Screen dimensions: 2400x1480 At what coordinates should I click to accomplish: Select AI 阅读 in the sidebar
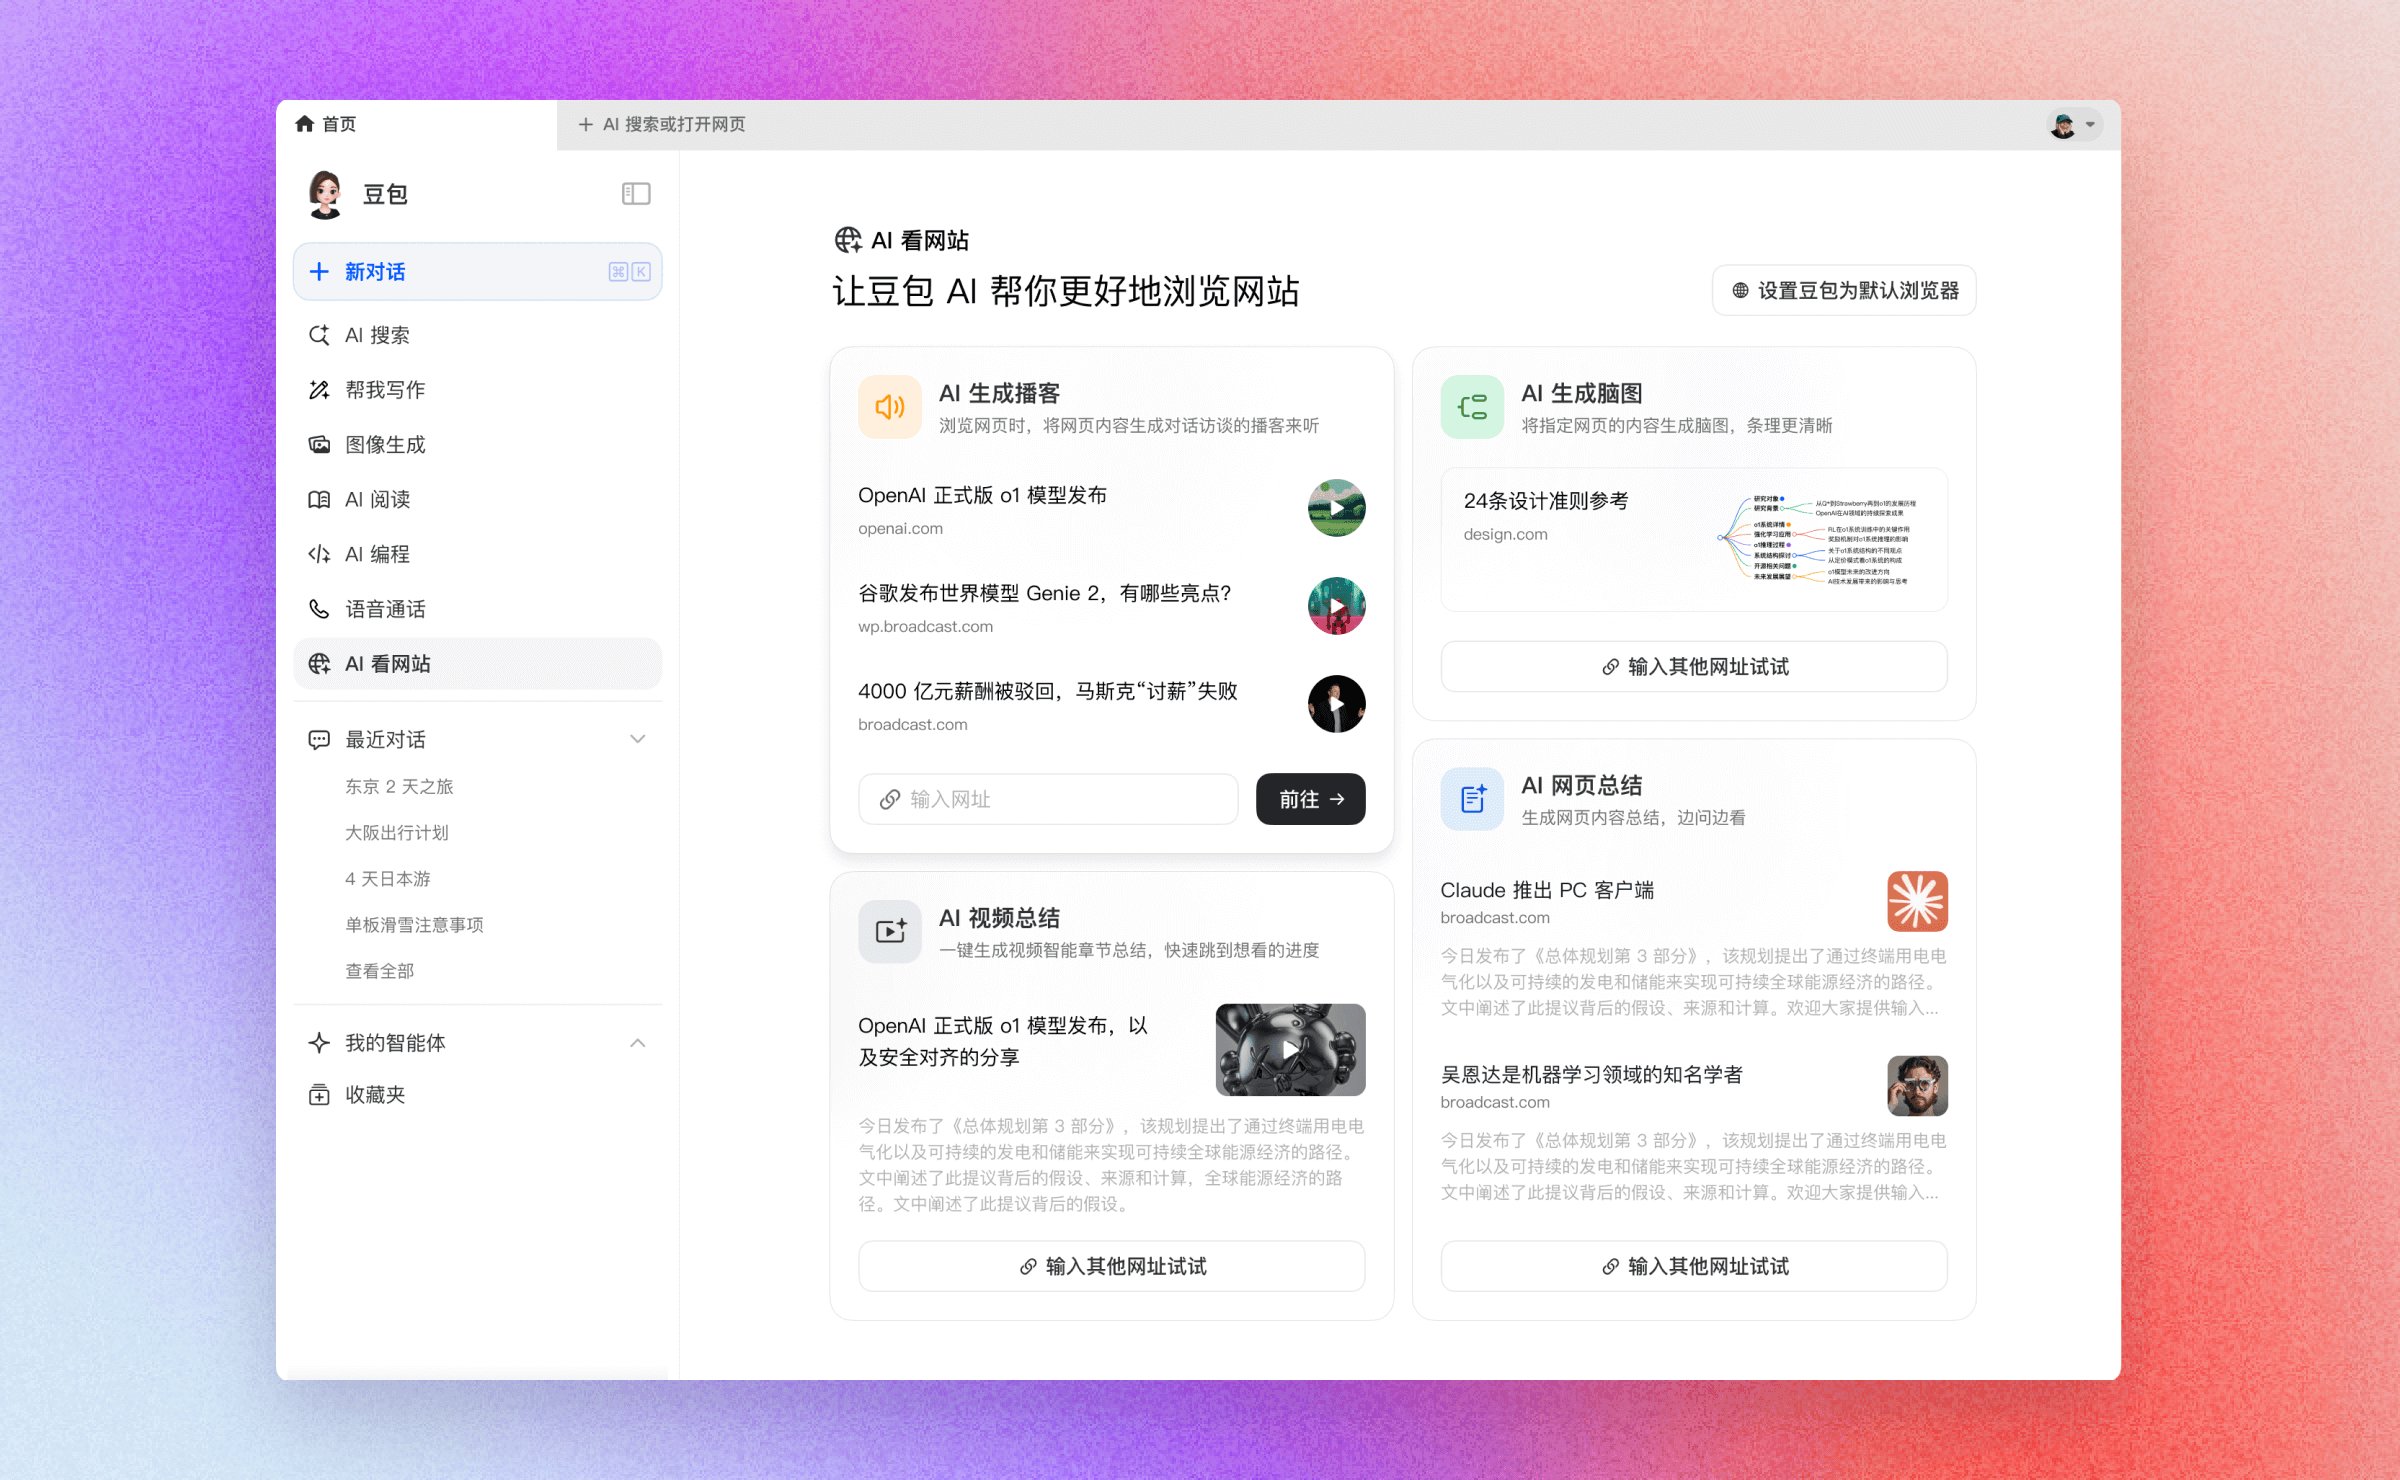[x=377, y=499]
